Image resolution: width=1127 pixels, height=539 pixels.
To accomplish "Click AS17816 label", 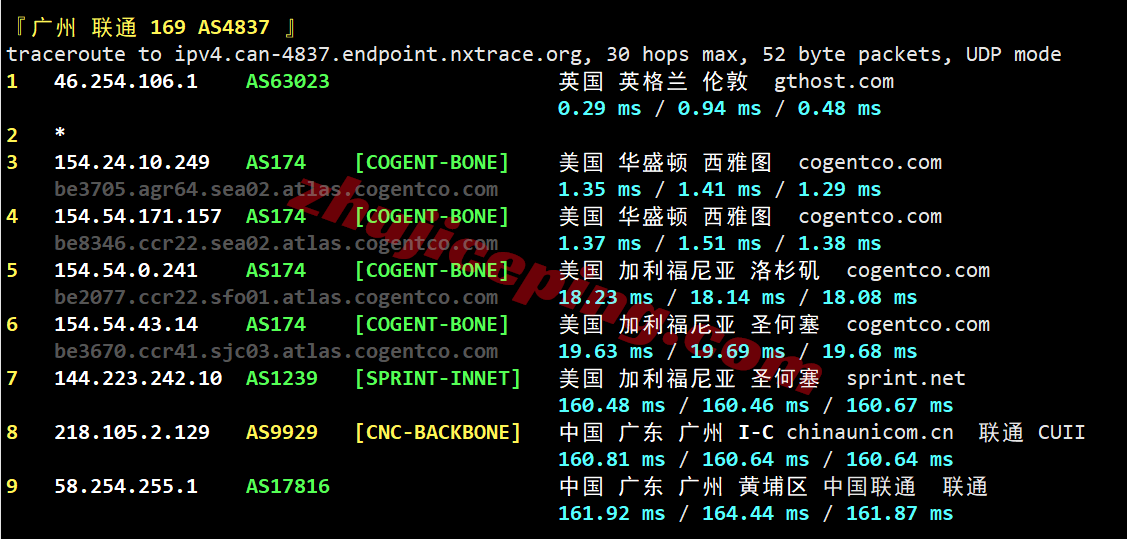I will point(288,487).
